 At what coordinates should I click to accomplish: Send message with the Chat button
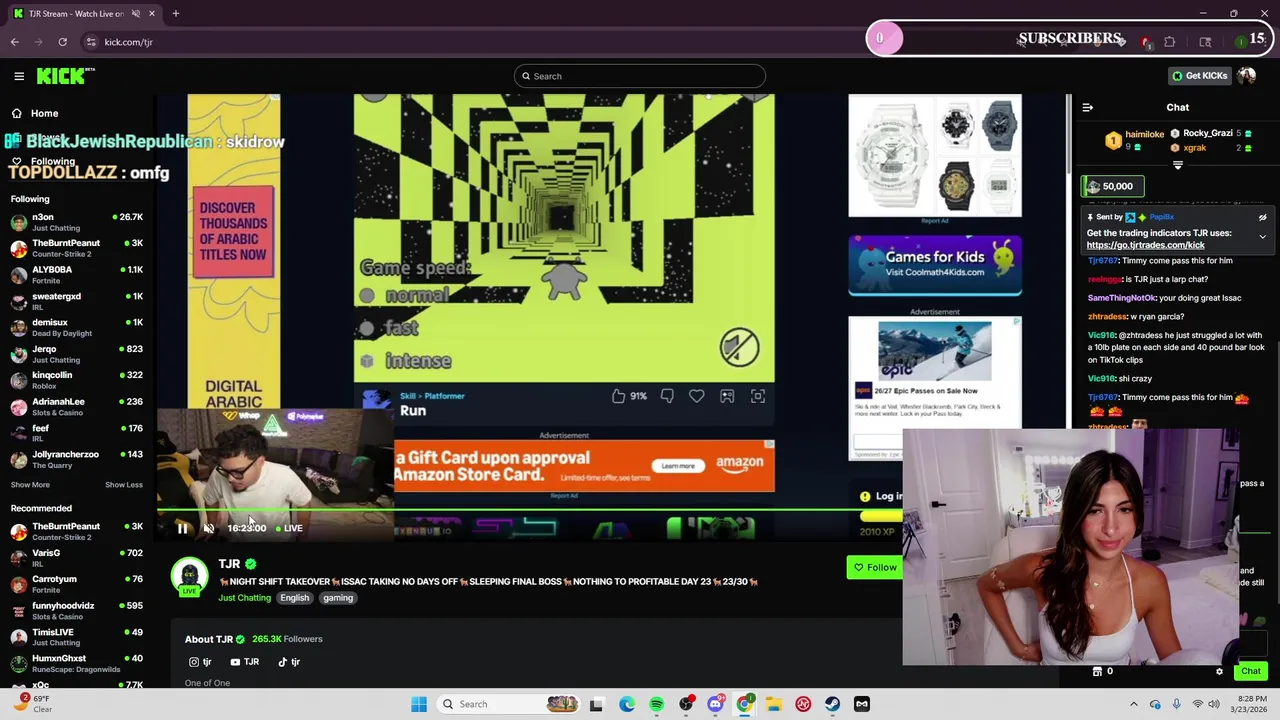[1251, 671]
